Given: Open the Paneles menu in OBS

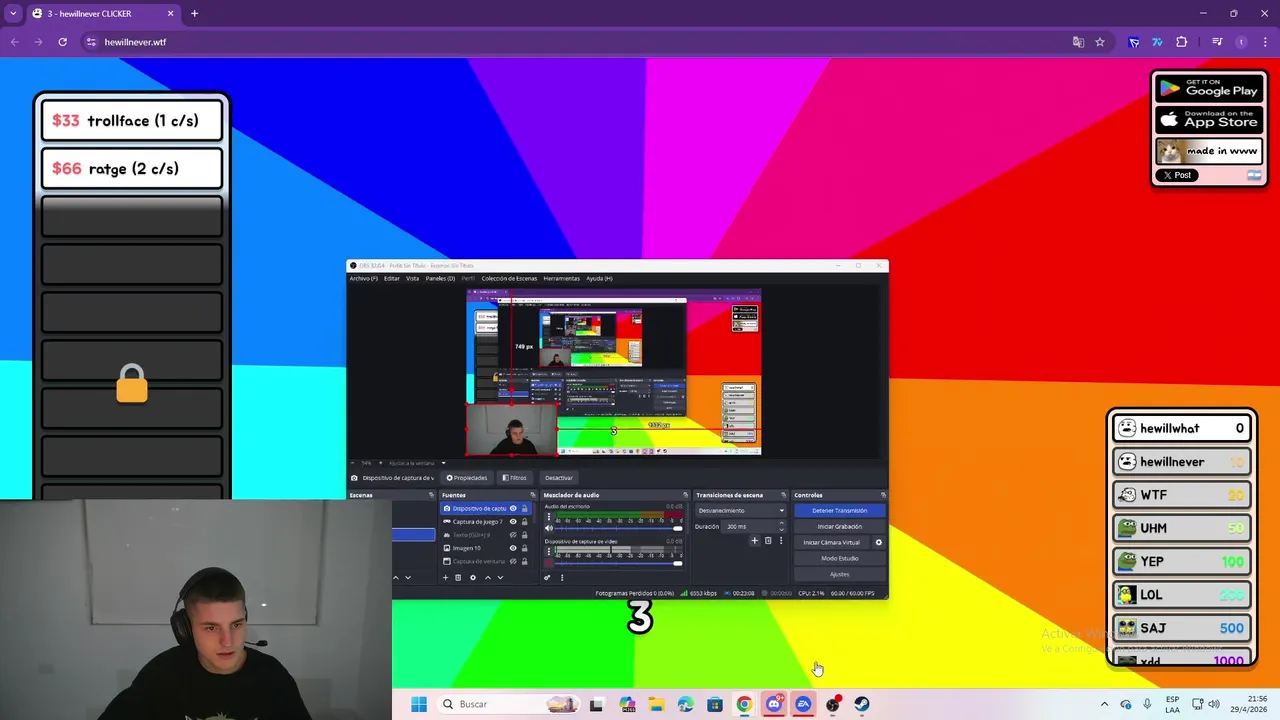Looking at the screenshot, I should click(x=440, y=278).
